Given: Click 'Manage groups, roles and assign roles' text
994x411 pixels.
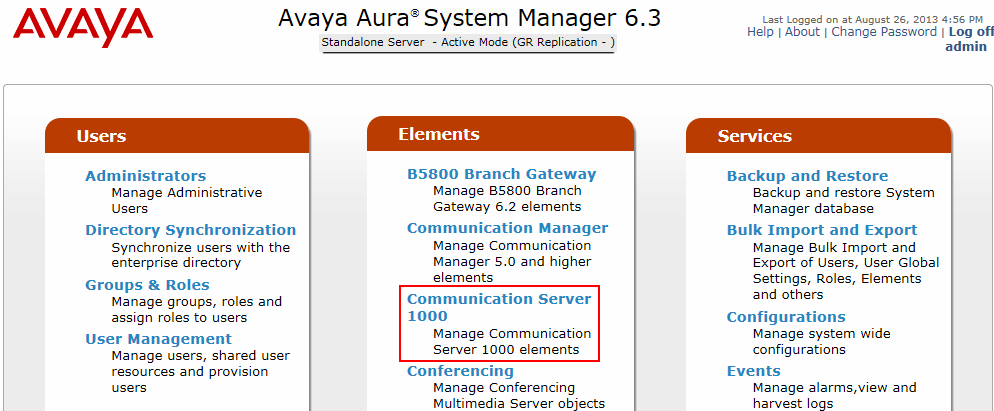Looking at the screenshot, I should (x=197, y=310).
